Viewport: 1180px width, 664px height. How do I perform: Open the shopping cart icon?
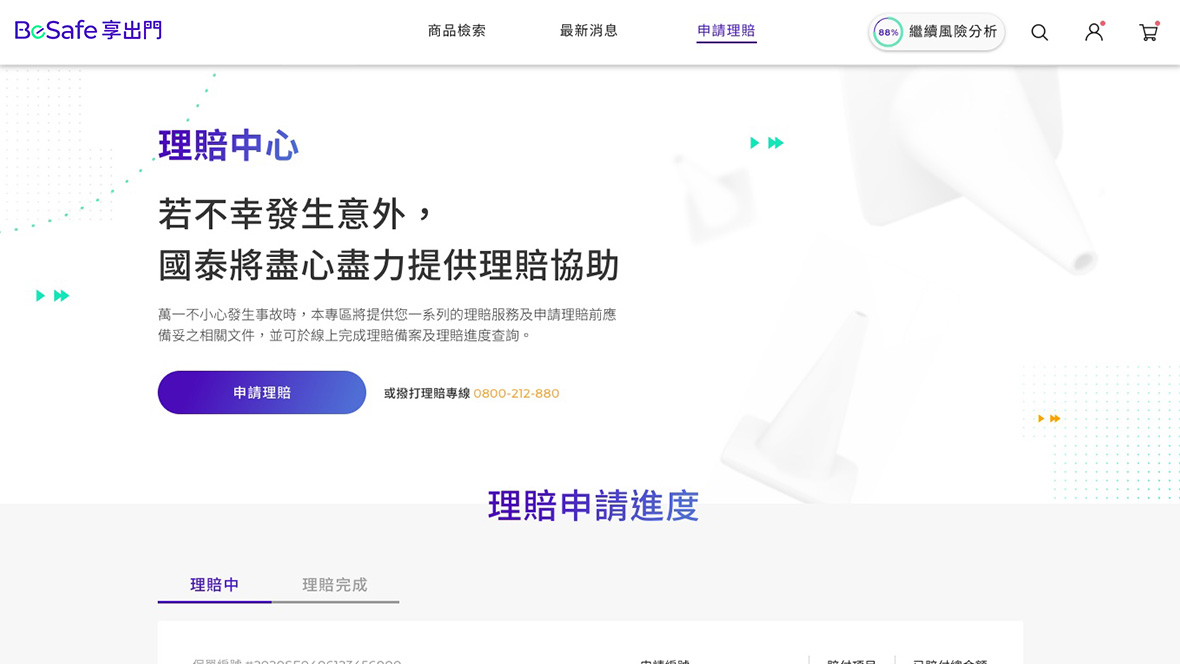(1148, 32)
